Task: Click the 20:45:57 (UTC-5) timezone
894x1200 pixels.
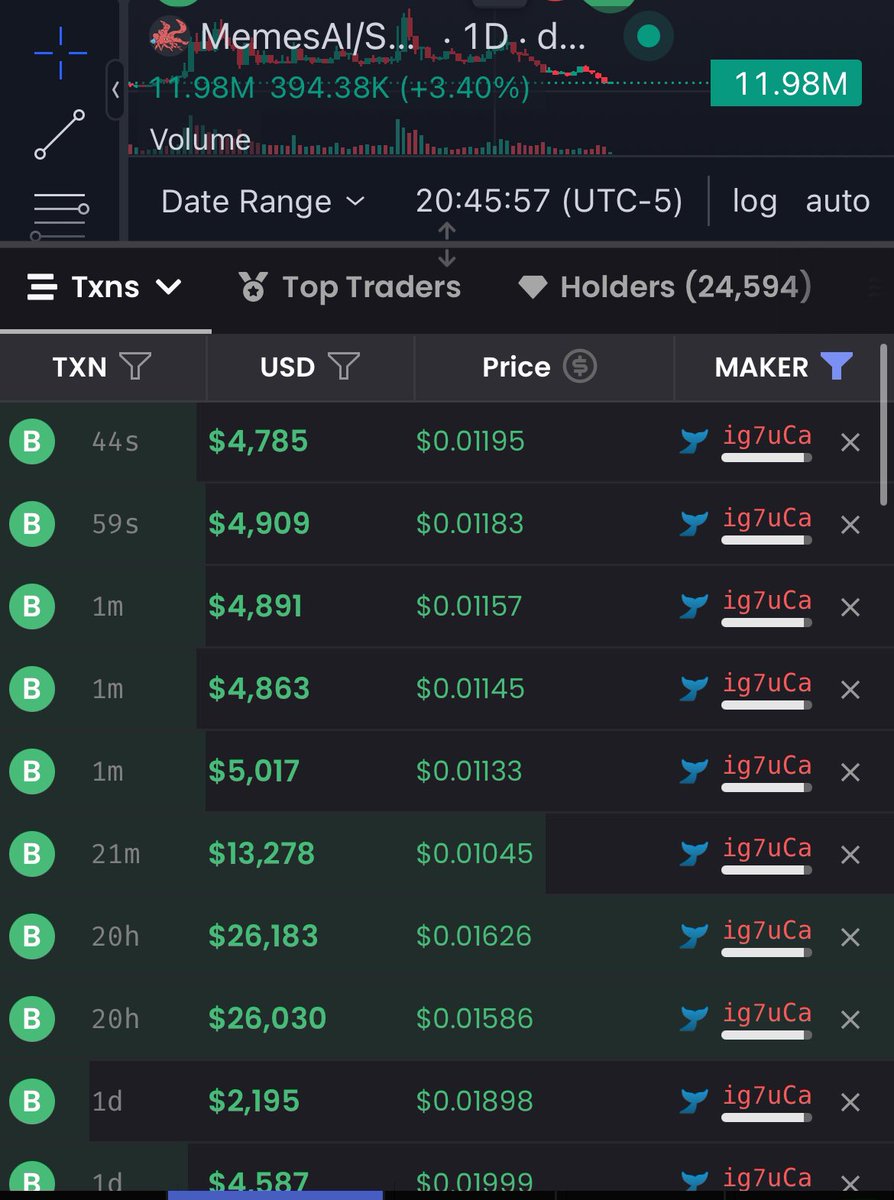Action: click(549, 202)
